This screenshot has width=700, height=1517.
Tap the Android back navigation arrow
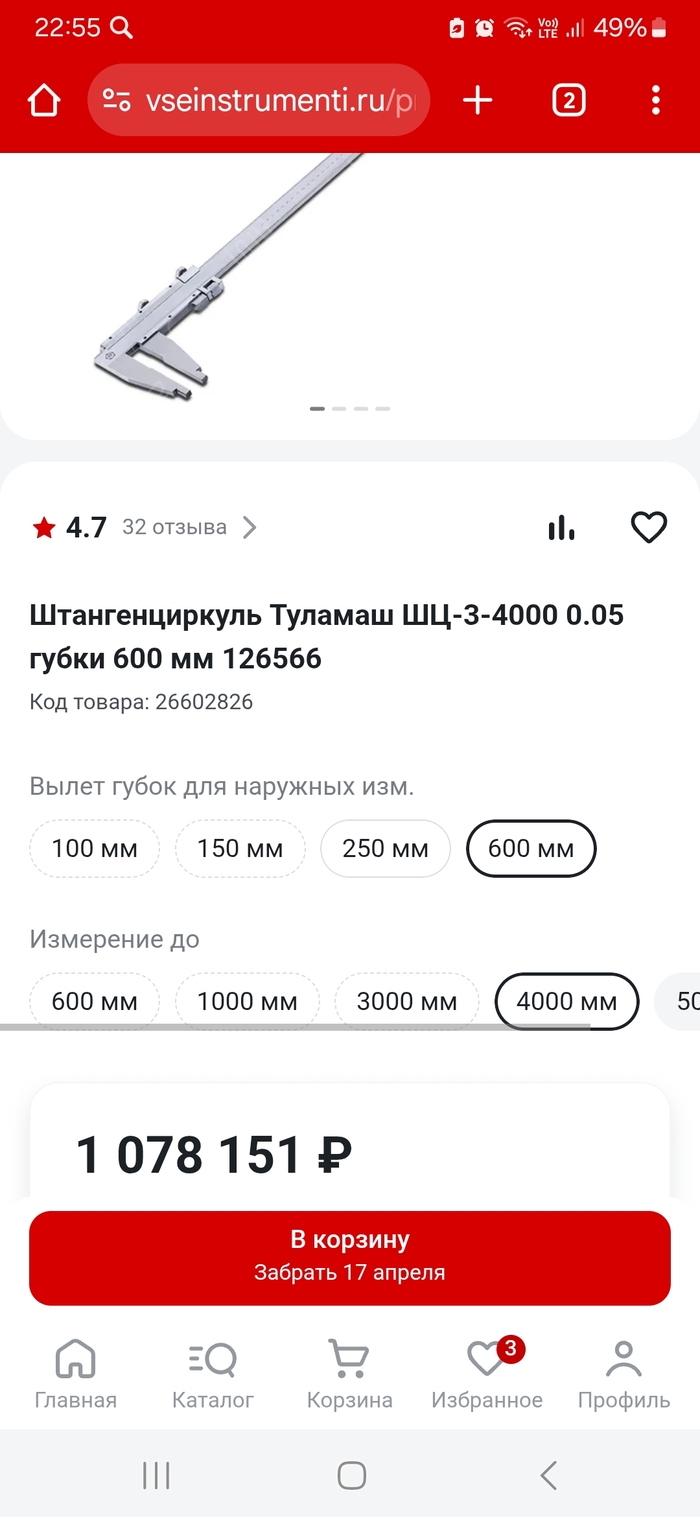548,1475
